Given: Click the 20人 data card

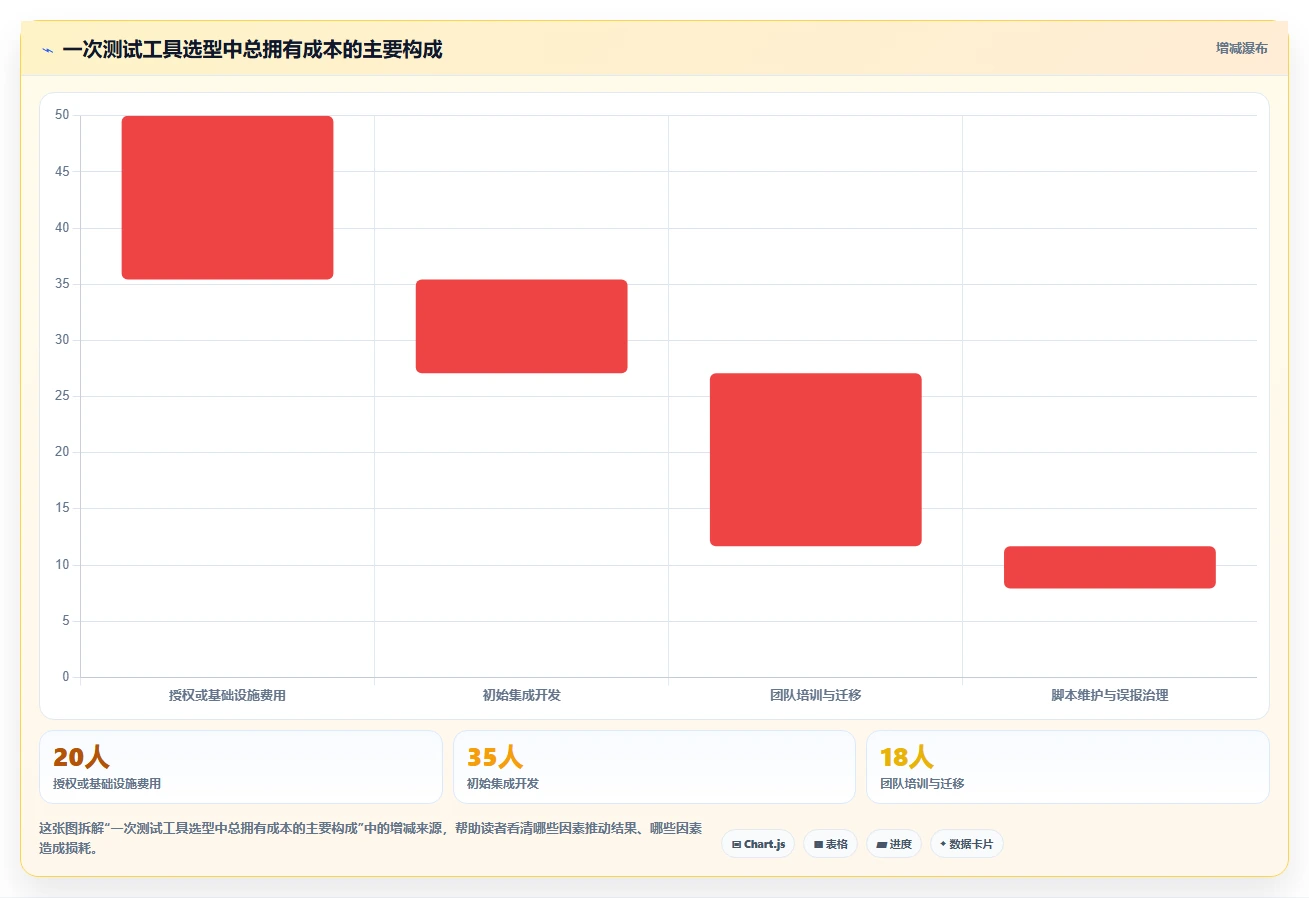Looking at the screenshot, I should pyautogui.click(x=241, y=767).
